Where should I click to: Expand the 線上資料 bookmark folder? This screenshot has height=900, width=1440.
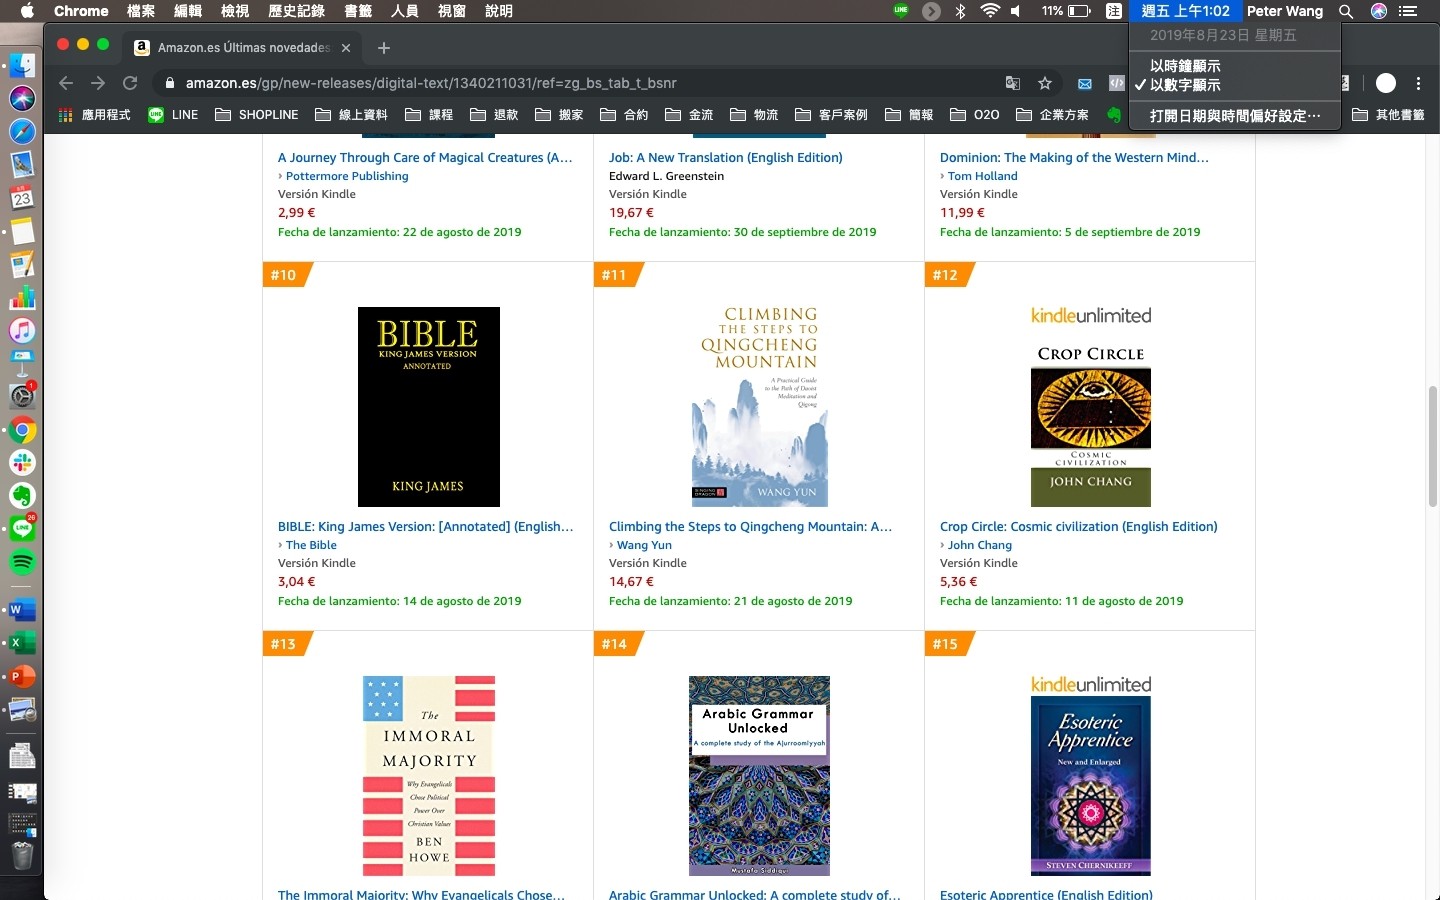pos(351,115)
